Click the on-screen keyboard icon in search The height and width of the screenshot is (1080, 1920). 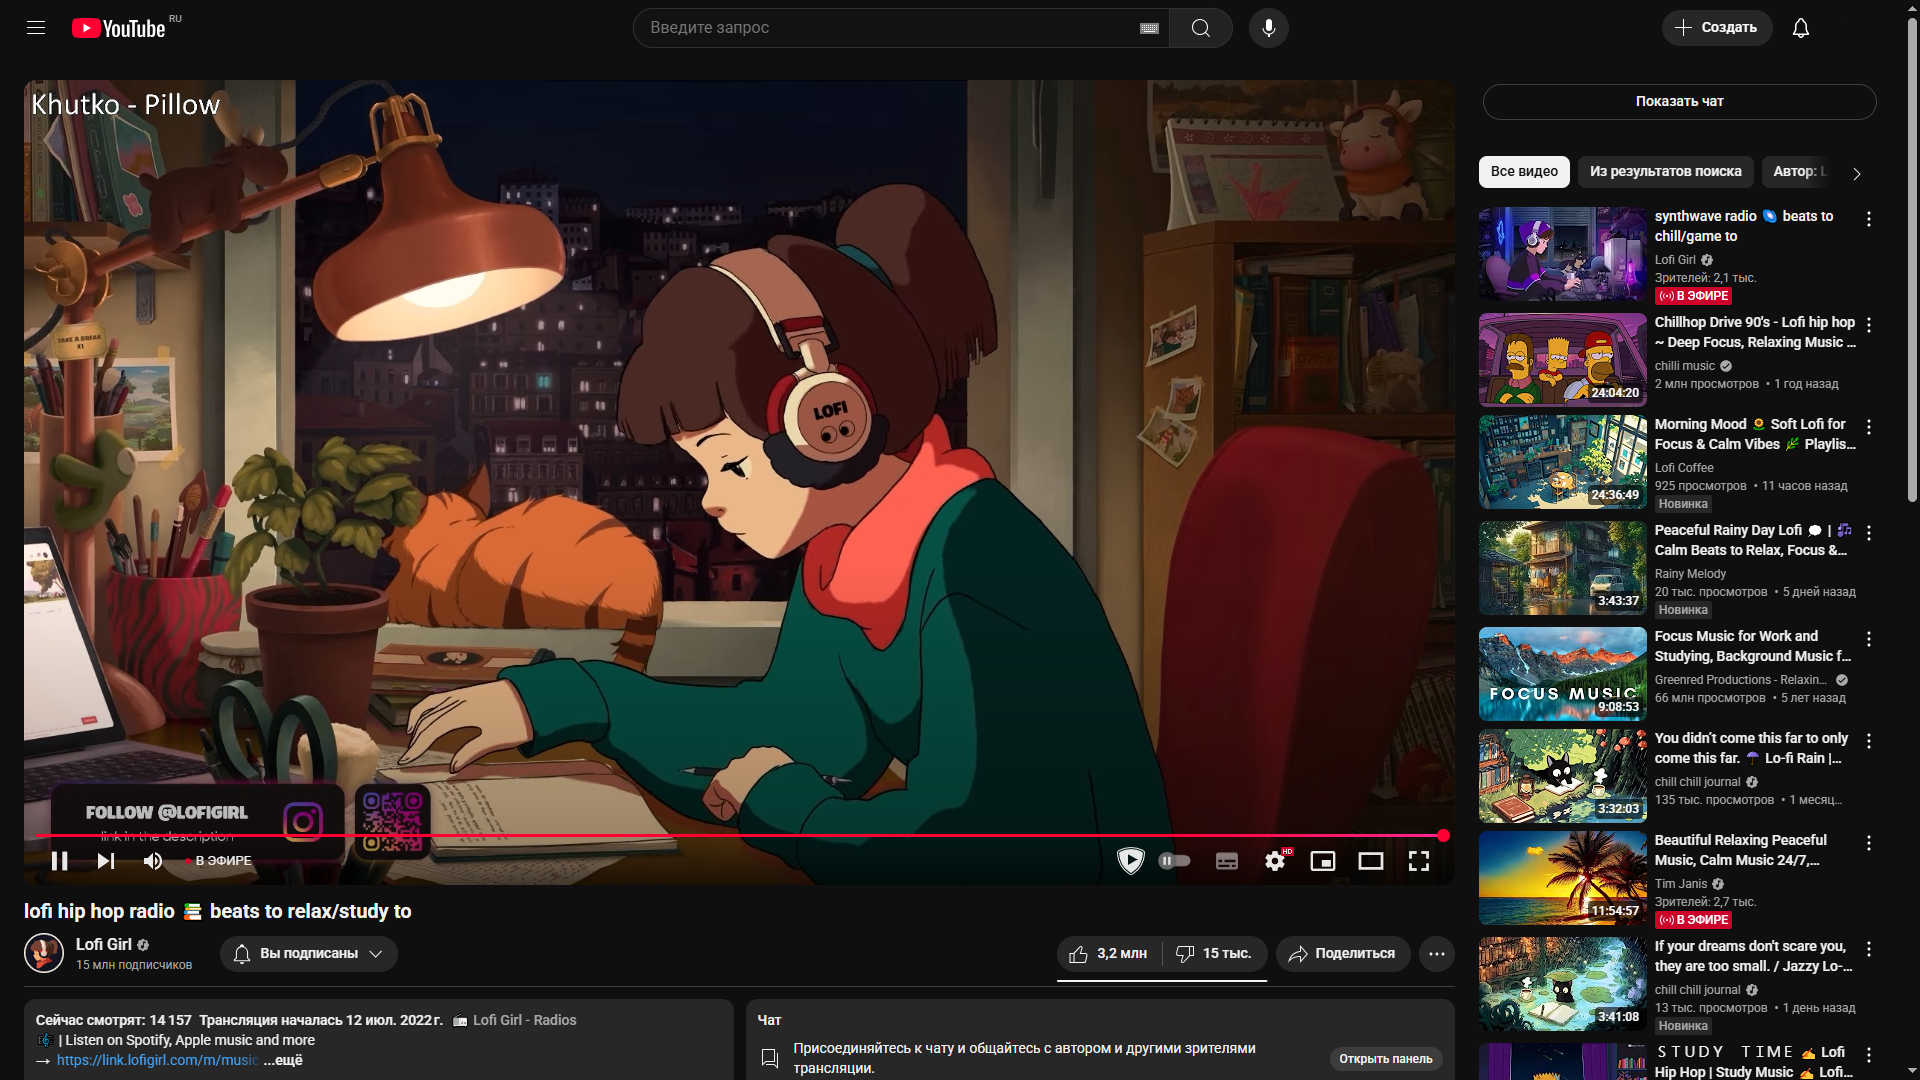click(x=1149, y=28)
